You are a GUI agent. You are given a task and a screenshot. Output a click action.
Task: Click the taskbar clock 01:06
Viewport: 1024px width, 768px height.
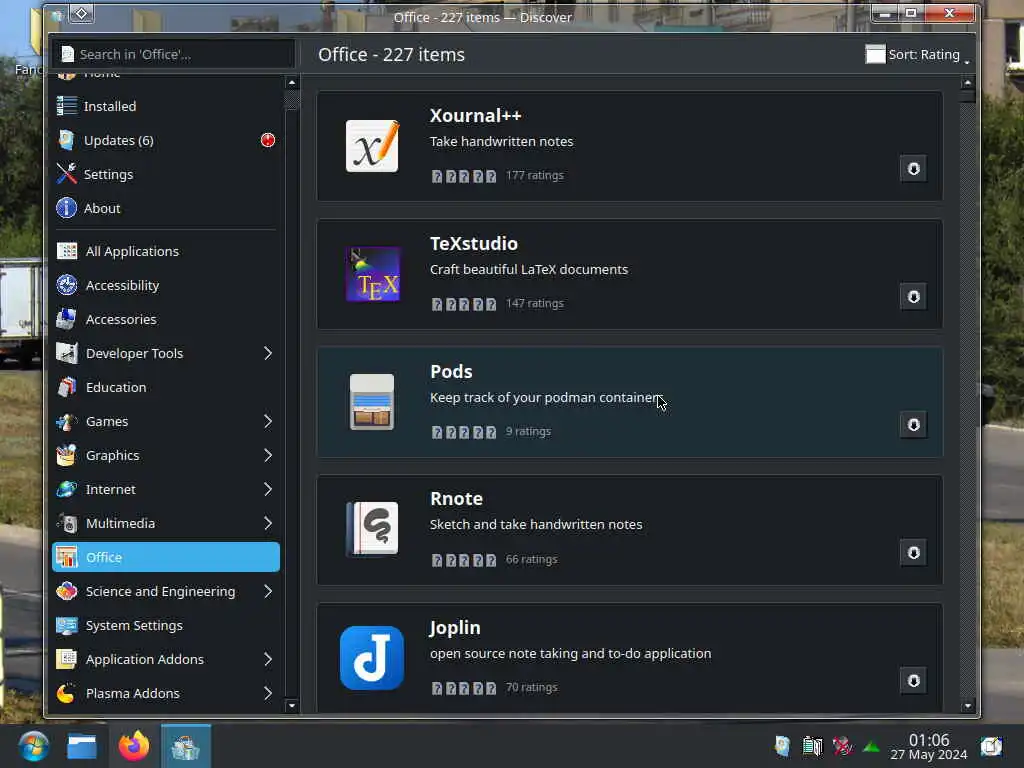pos(929,741)
